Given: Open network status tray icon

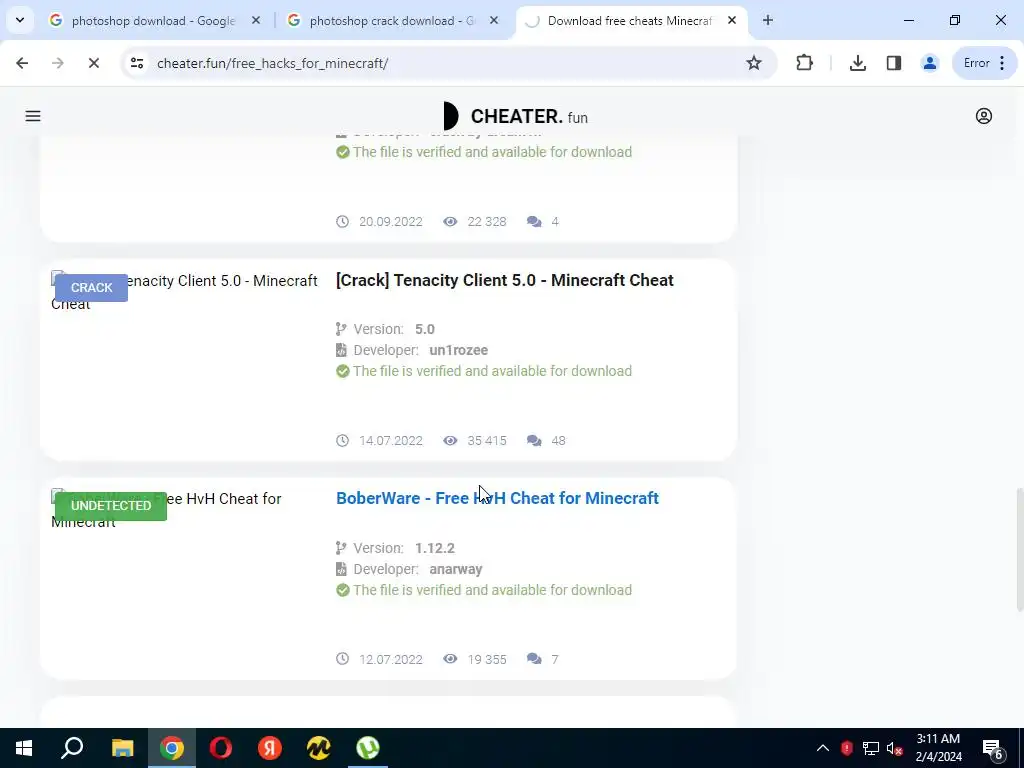Looking at the screenshot, I should pyautogui.click(x=870, y=748).
